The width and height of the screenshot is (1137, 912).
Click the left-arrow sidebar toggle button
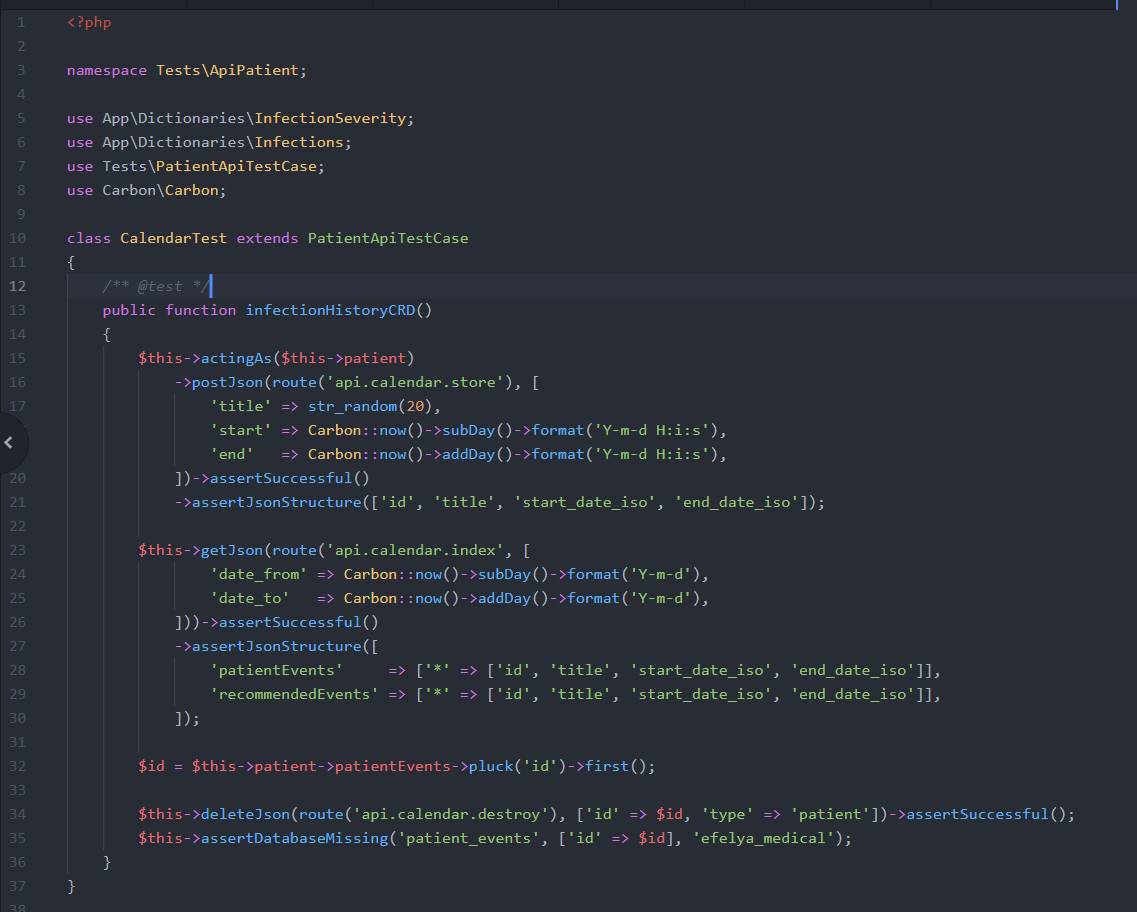[9, 441]
